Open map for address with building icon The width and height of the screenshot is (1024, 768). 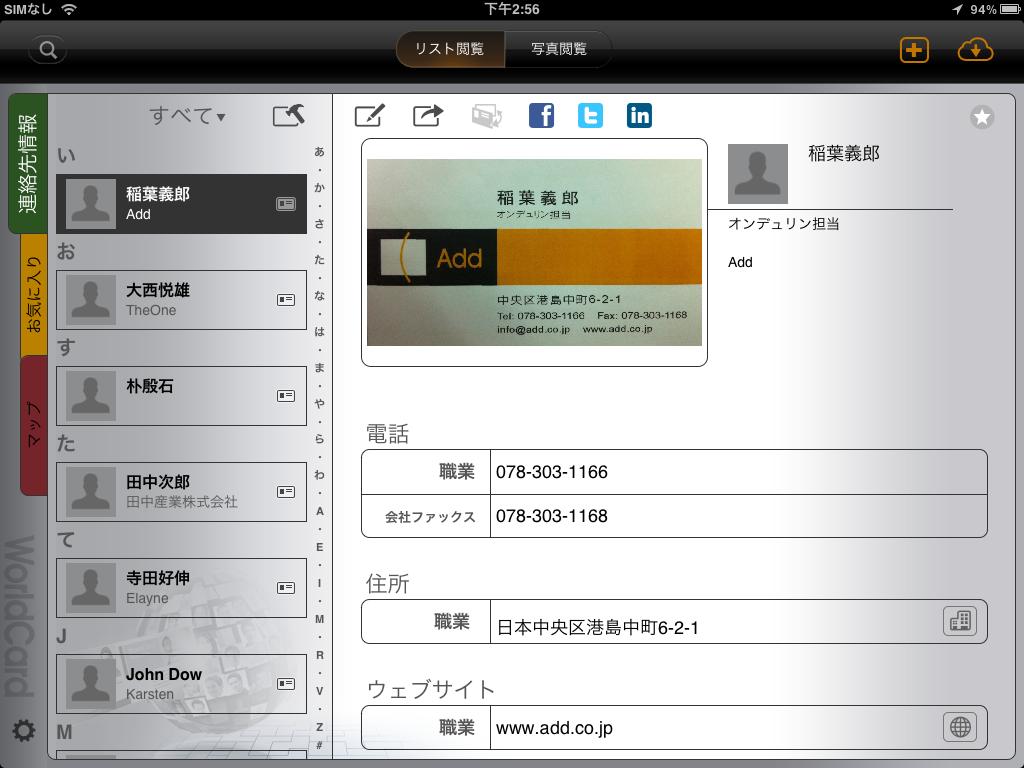[x=960, y=622]
